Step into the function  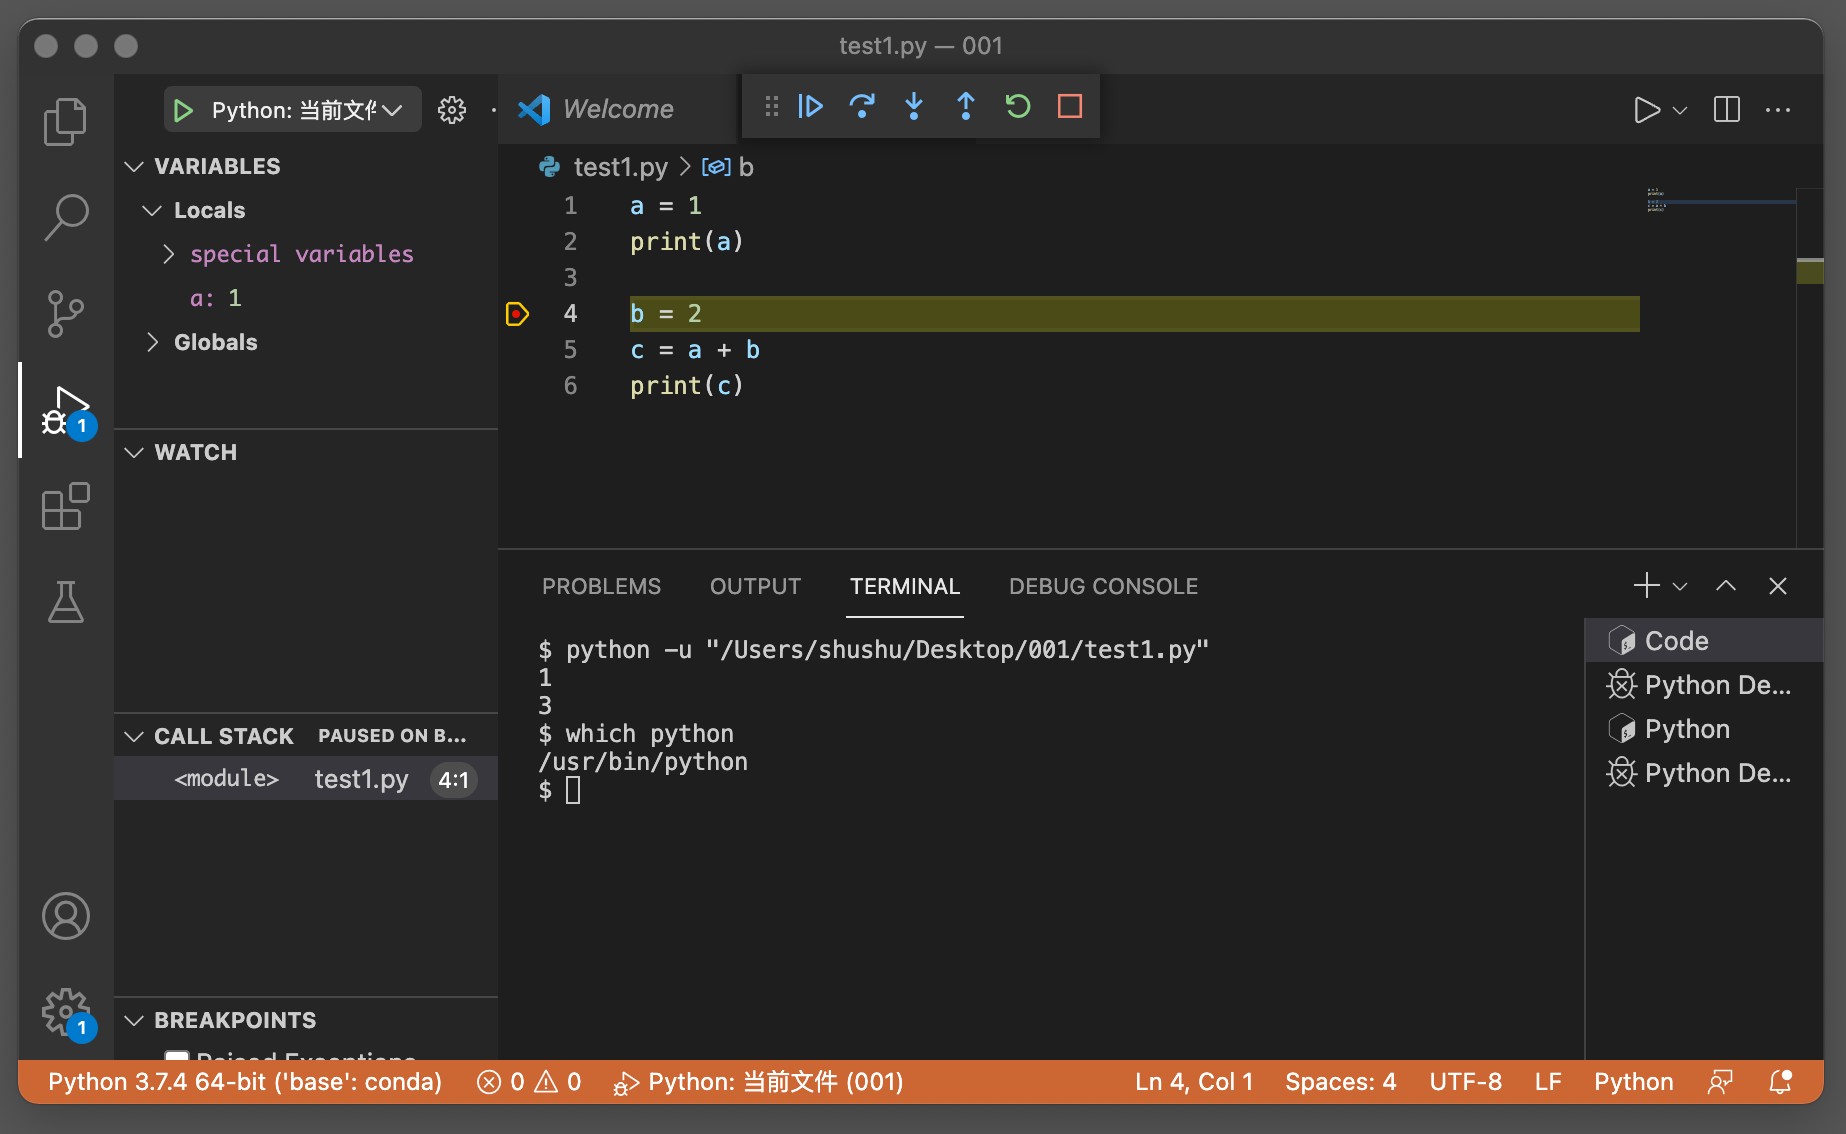[x=914, y=106]
